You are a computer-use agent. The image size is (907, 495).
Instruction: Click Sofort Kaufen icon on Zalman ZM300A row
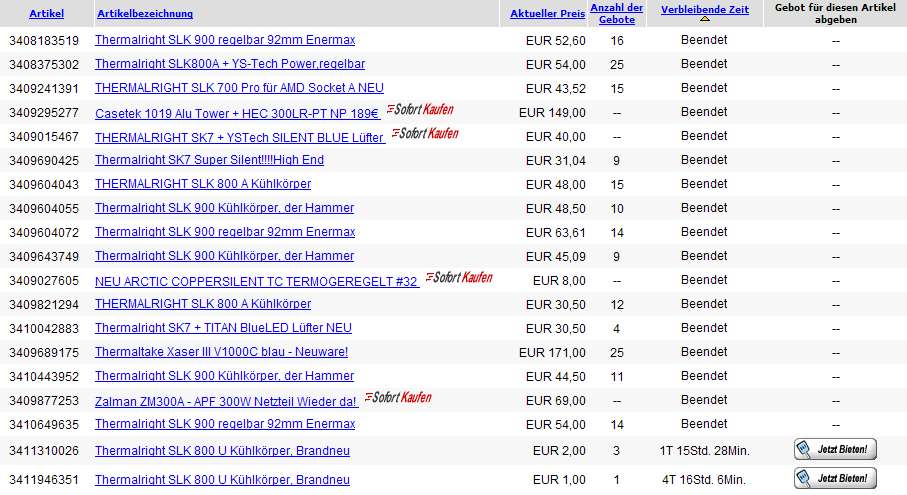[399, 397]
